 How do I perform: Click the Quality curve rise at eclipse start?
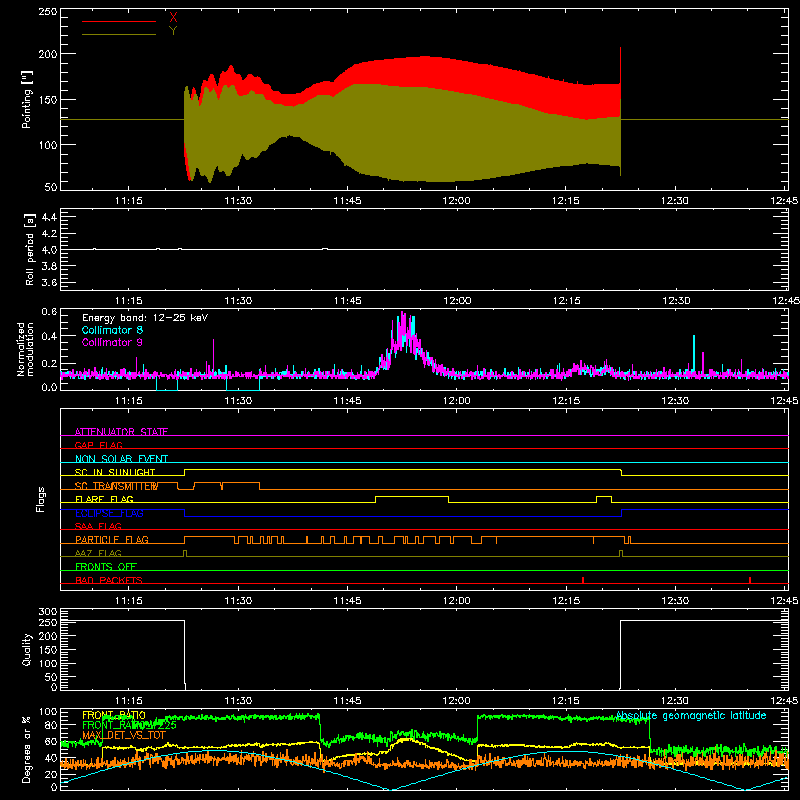(x=620, y=653)
